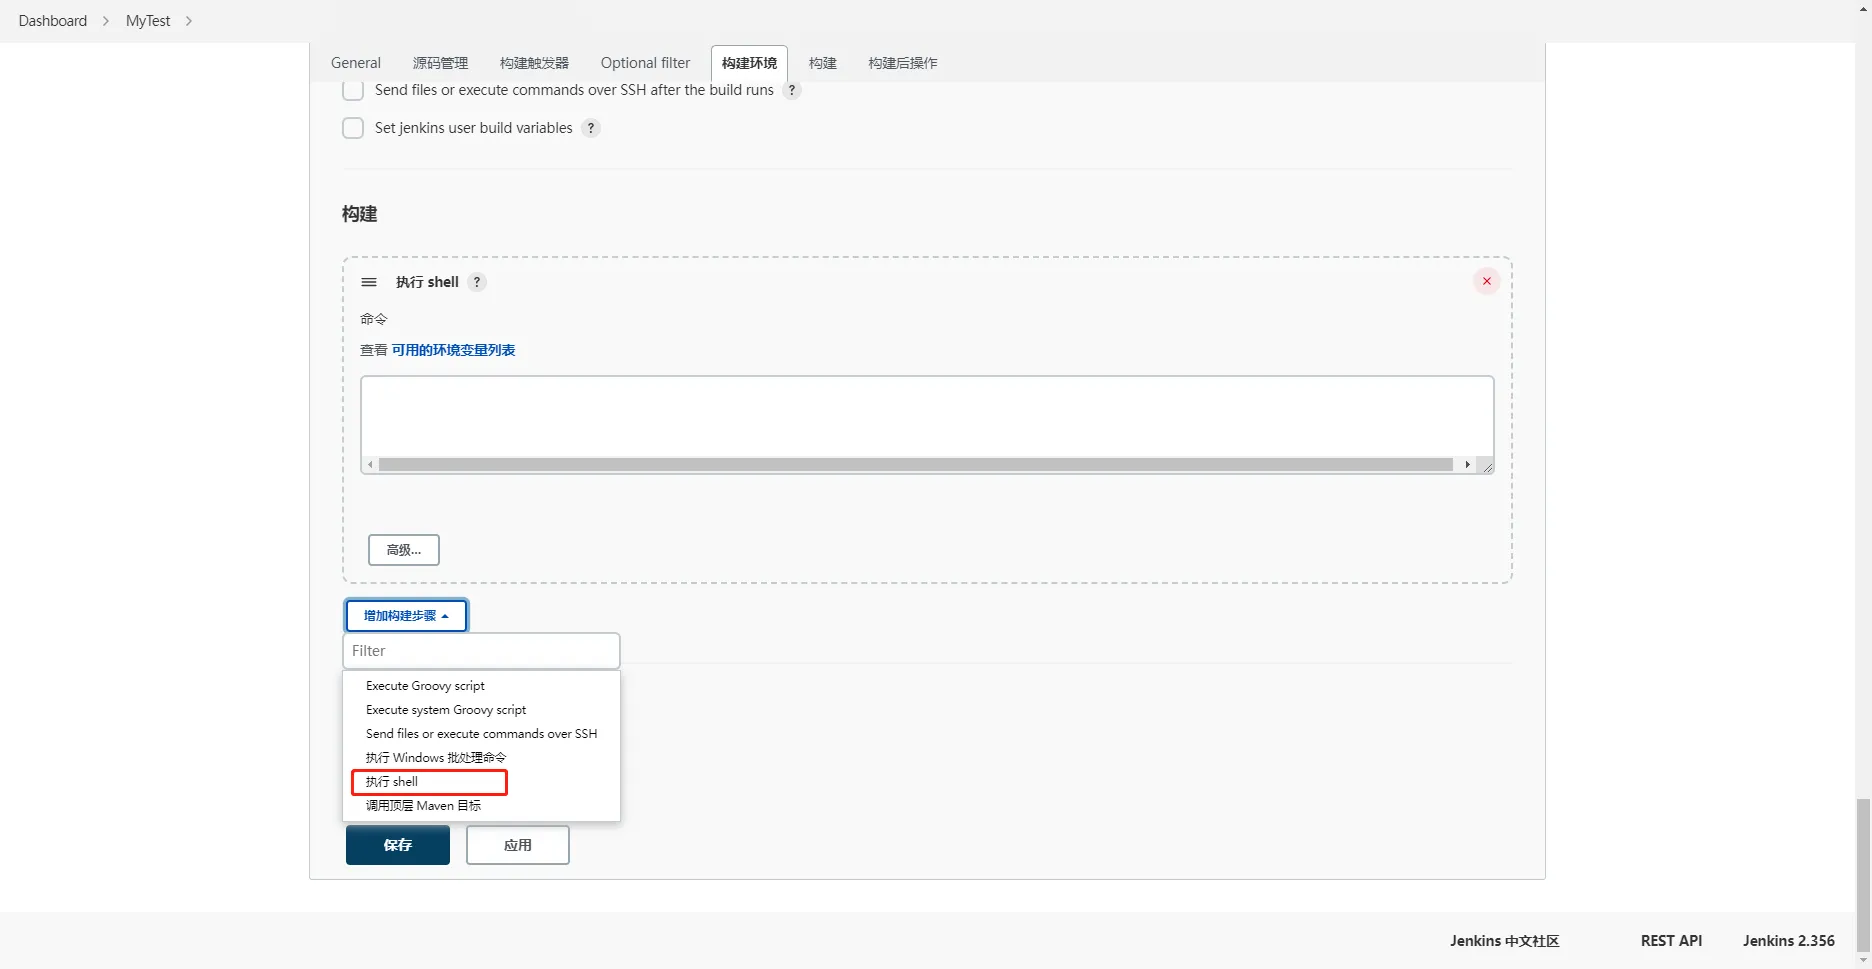Click the Filter input field

pyautogui.click(x=481, y=651)
